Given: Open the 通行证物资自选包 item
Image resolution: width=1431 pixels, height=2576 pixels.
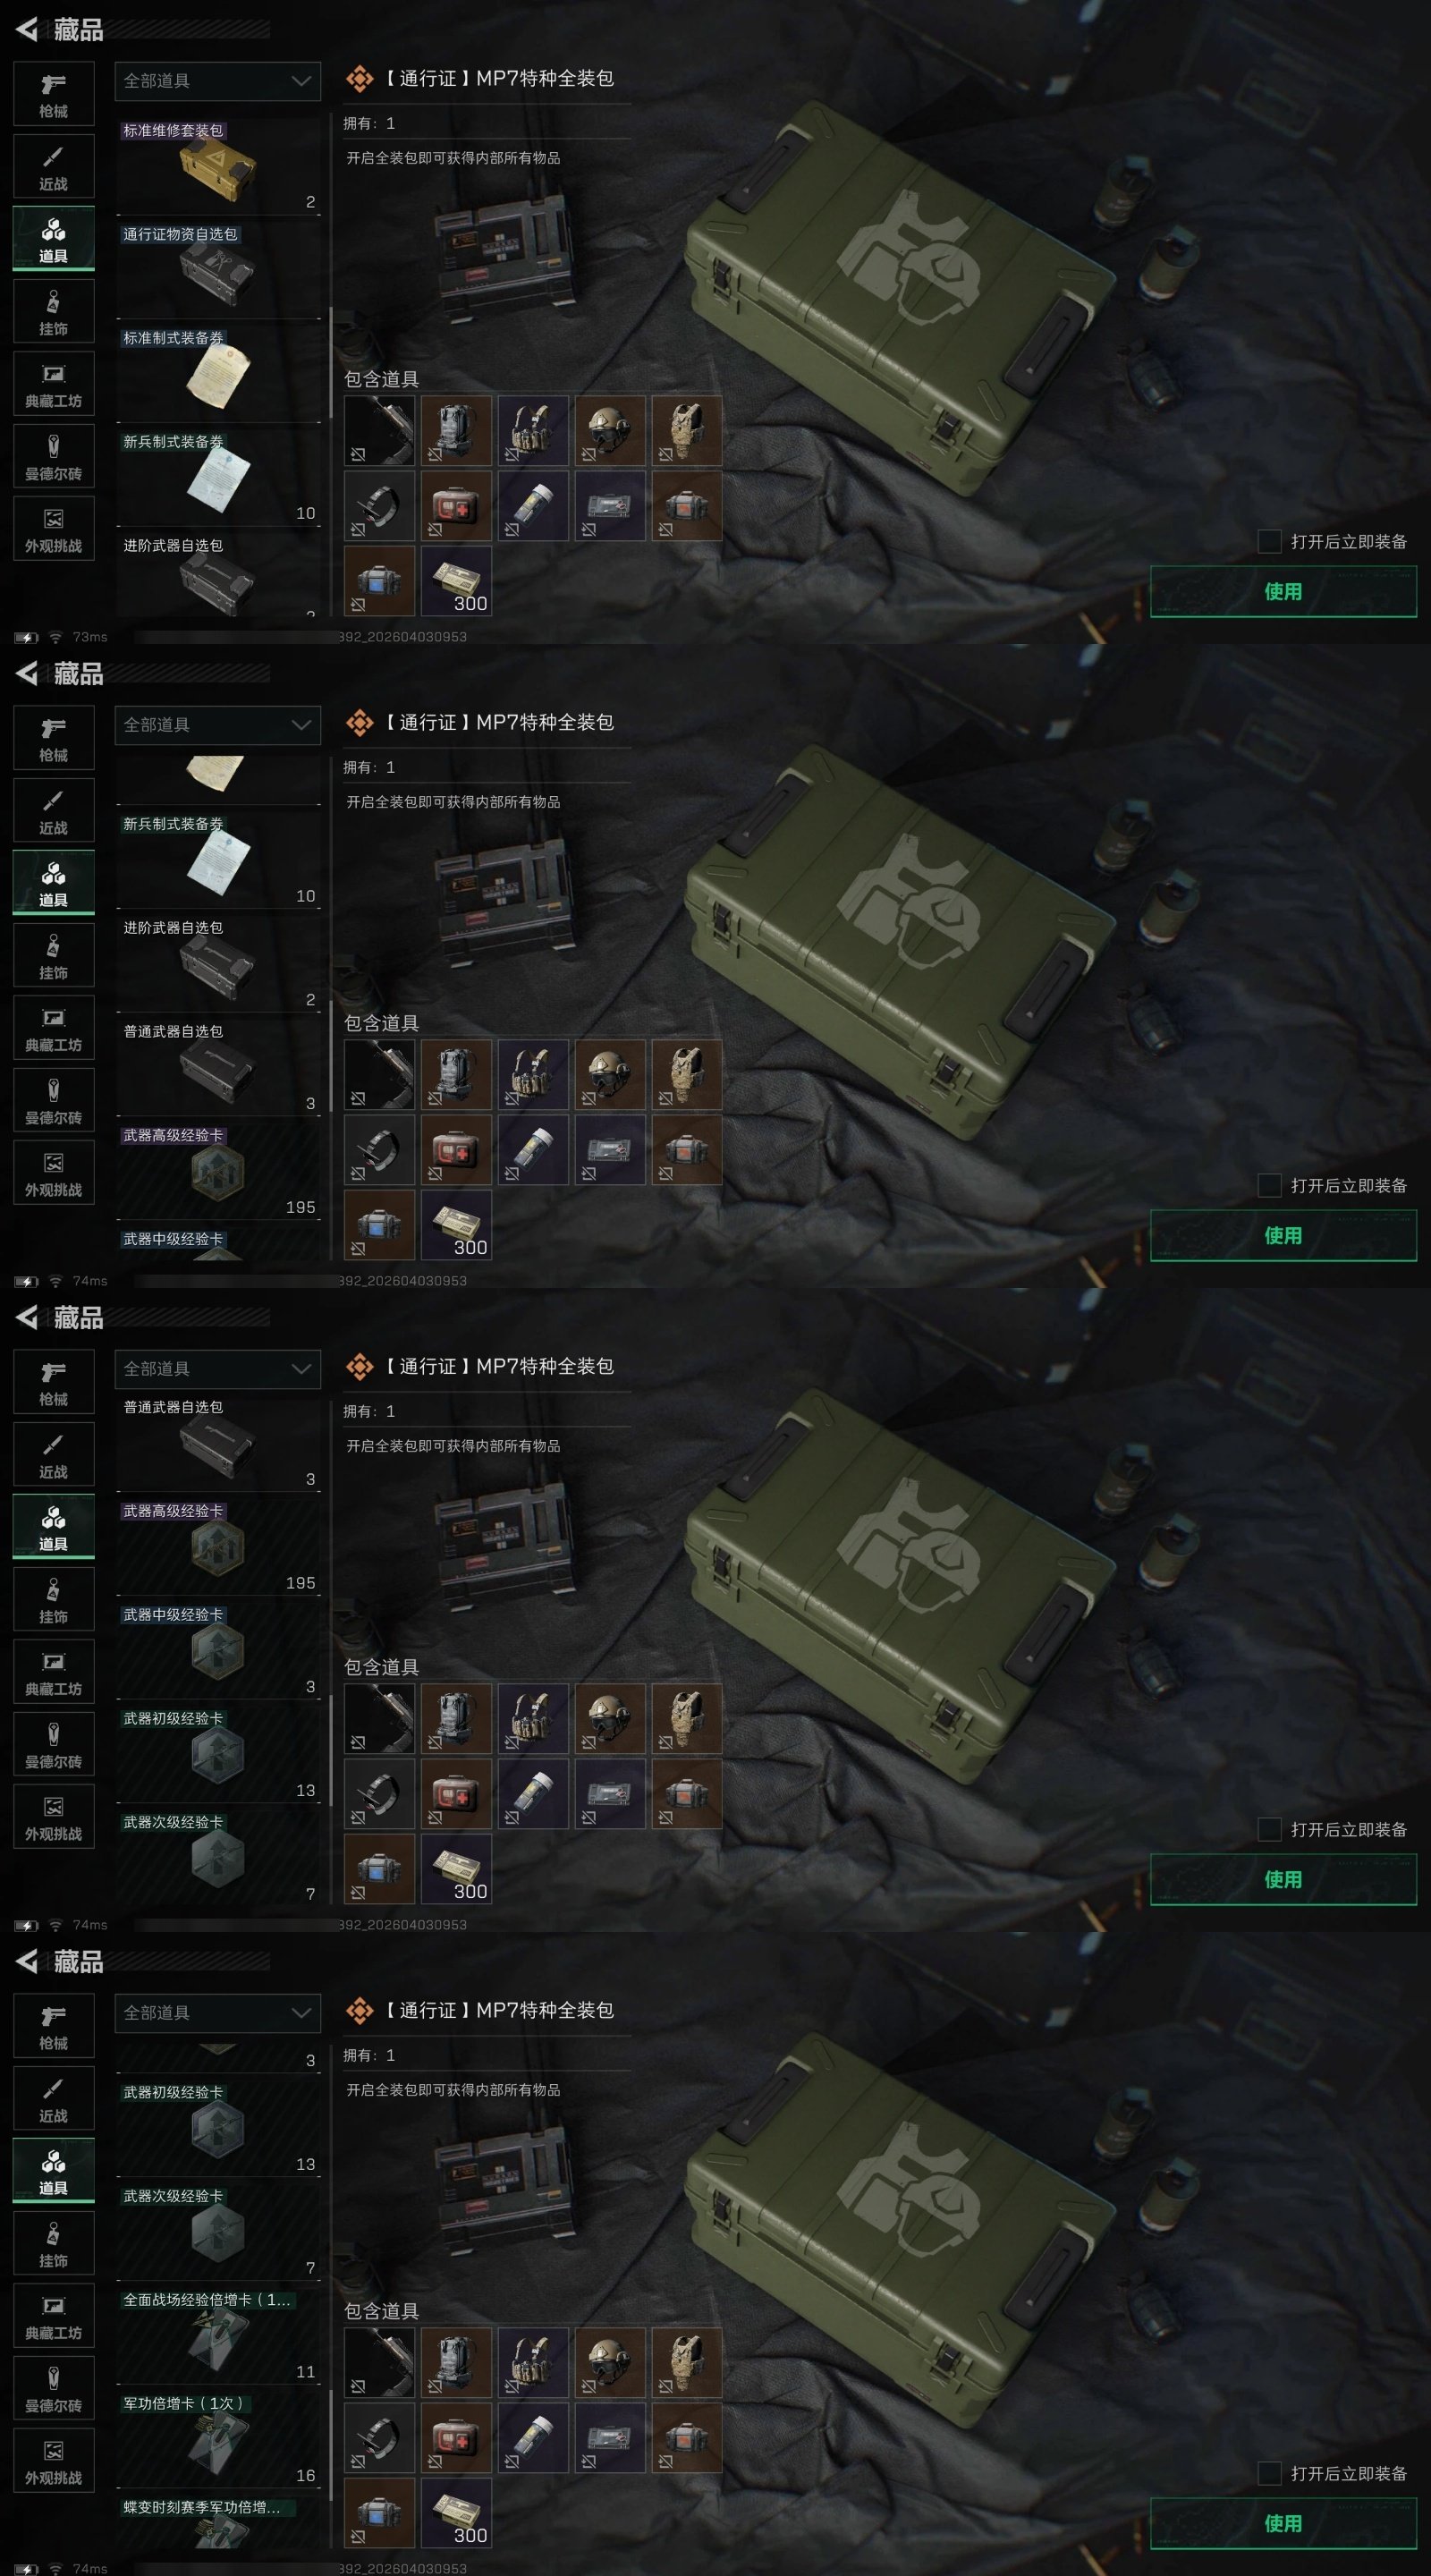Looking at the screenshot, I should coord(219,270).
